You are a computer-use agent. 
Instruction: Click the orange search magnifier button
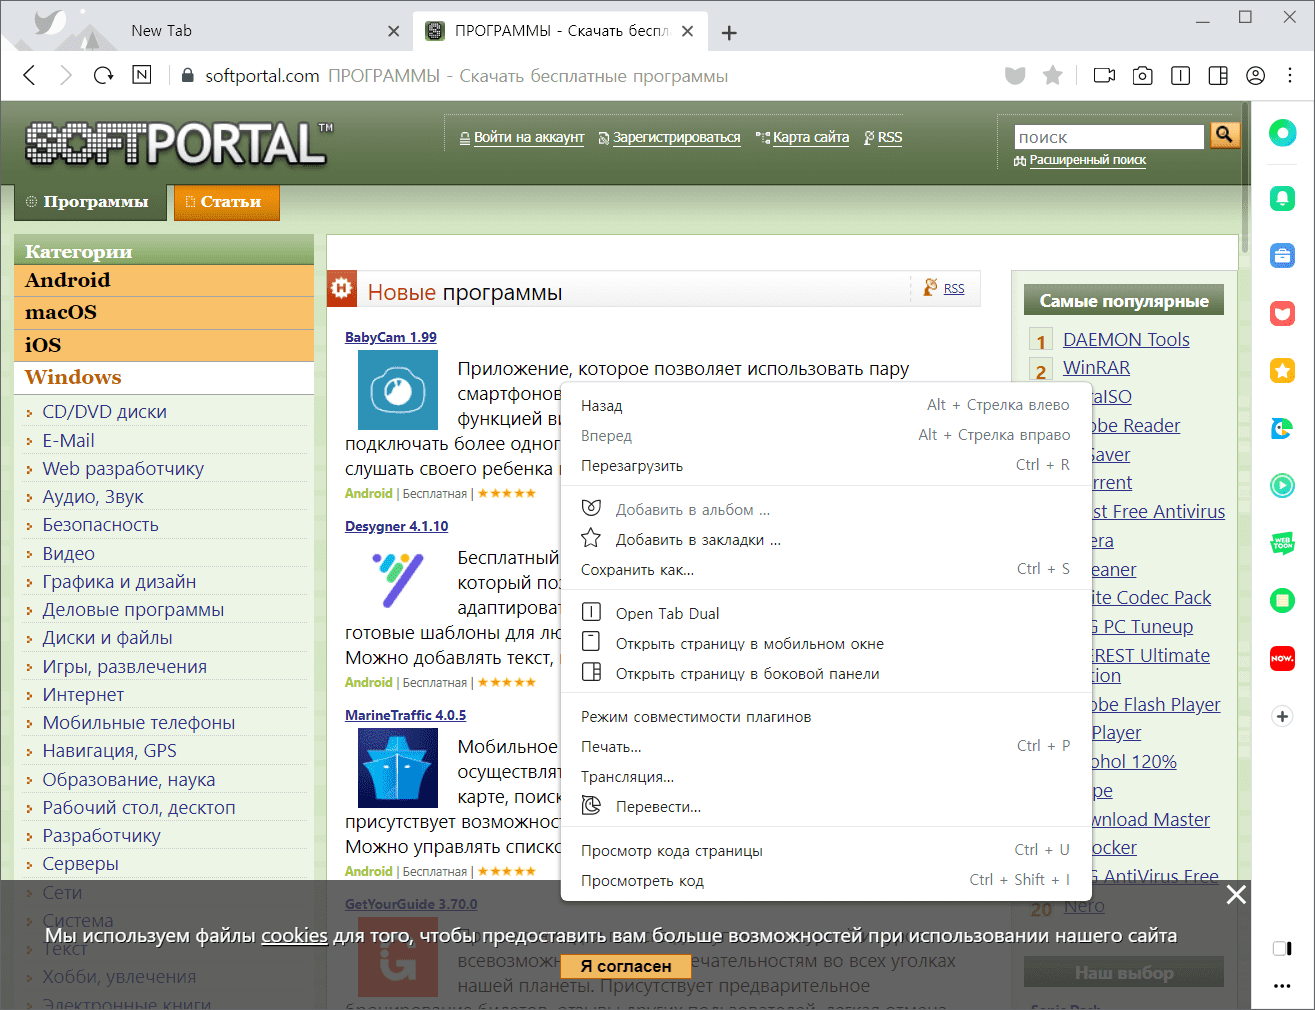tap(1224, 135)
